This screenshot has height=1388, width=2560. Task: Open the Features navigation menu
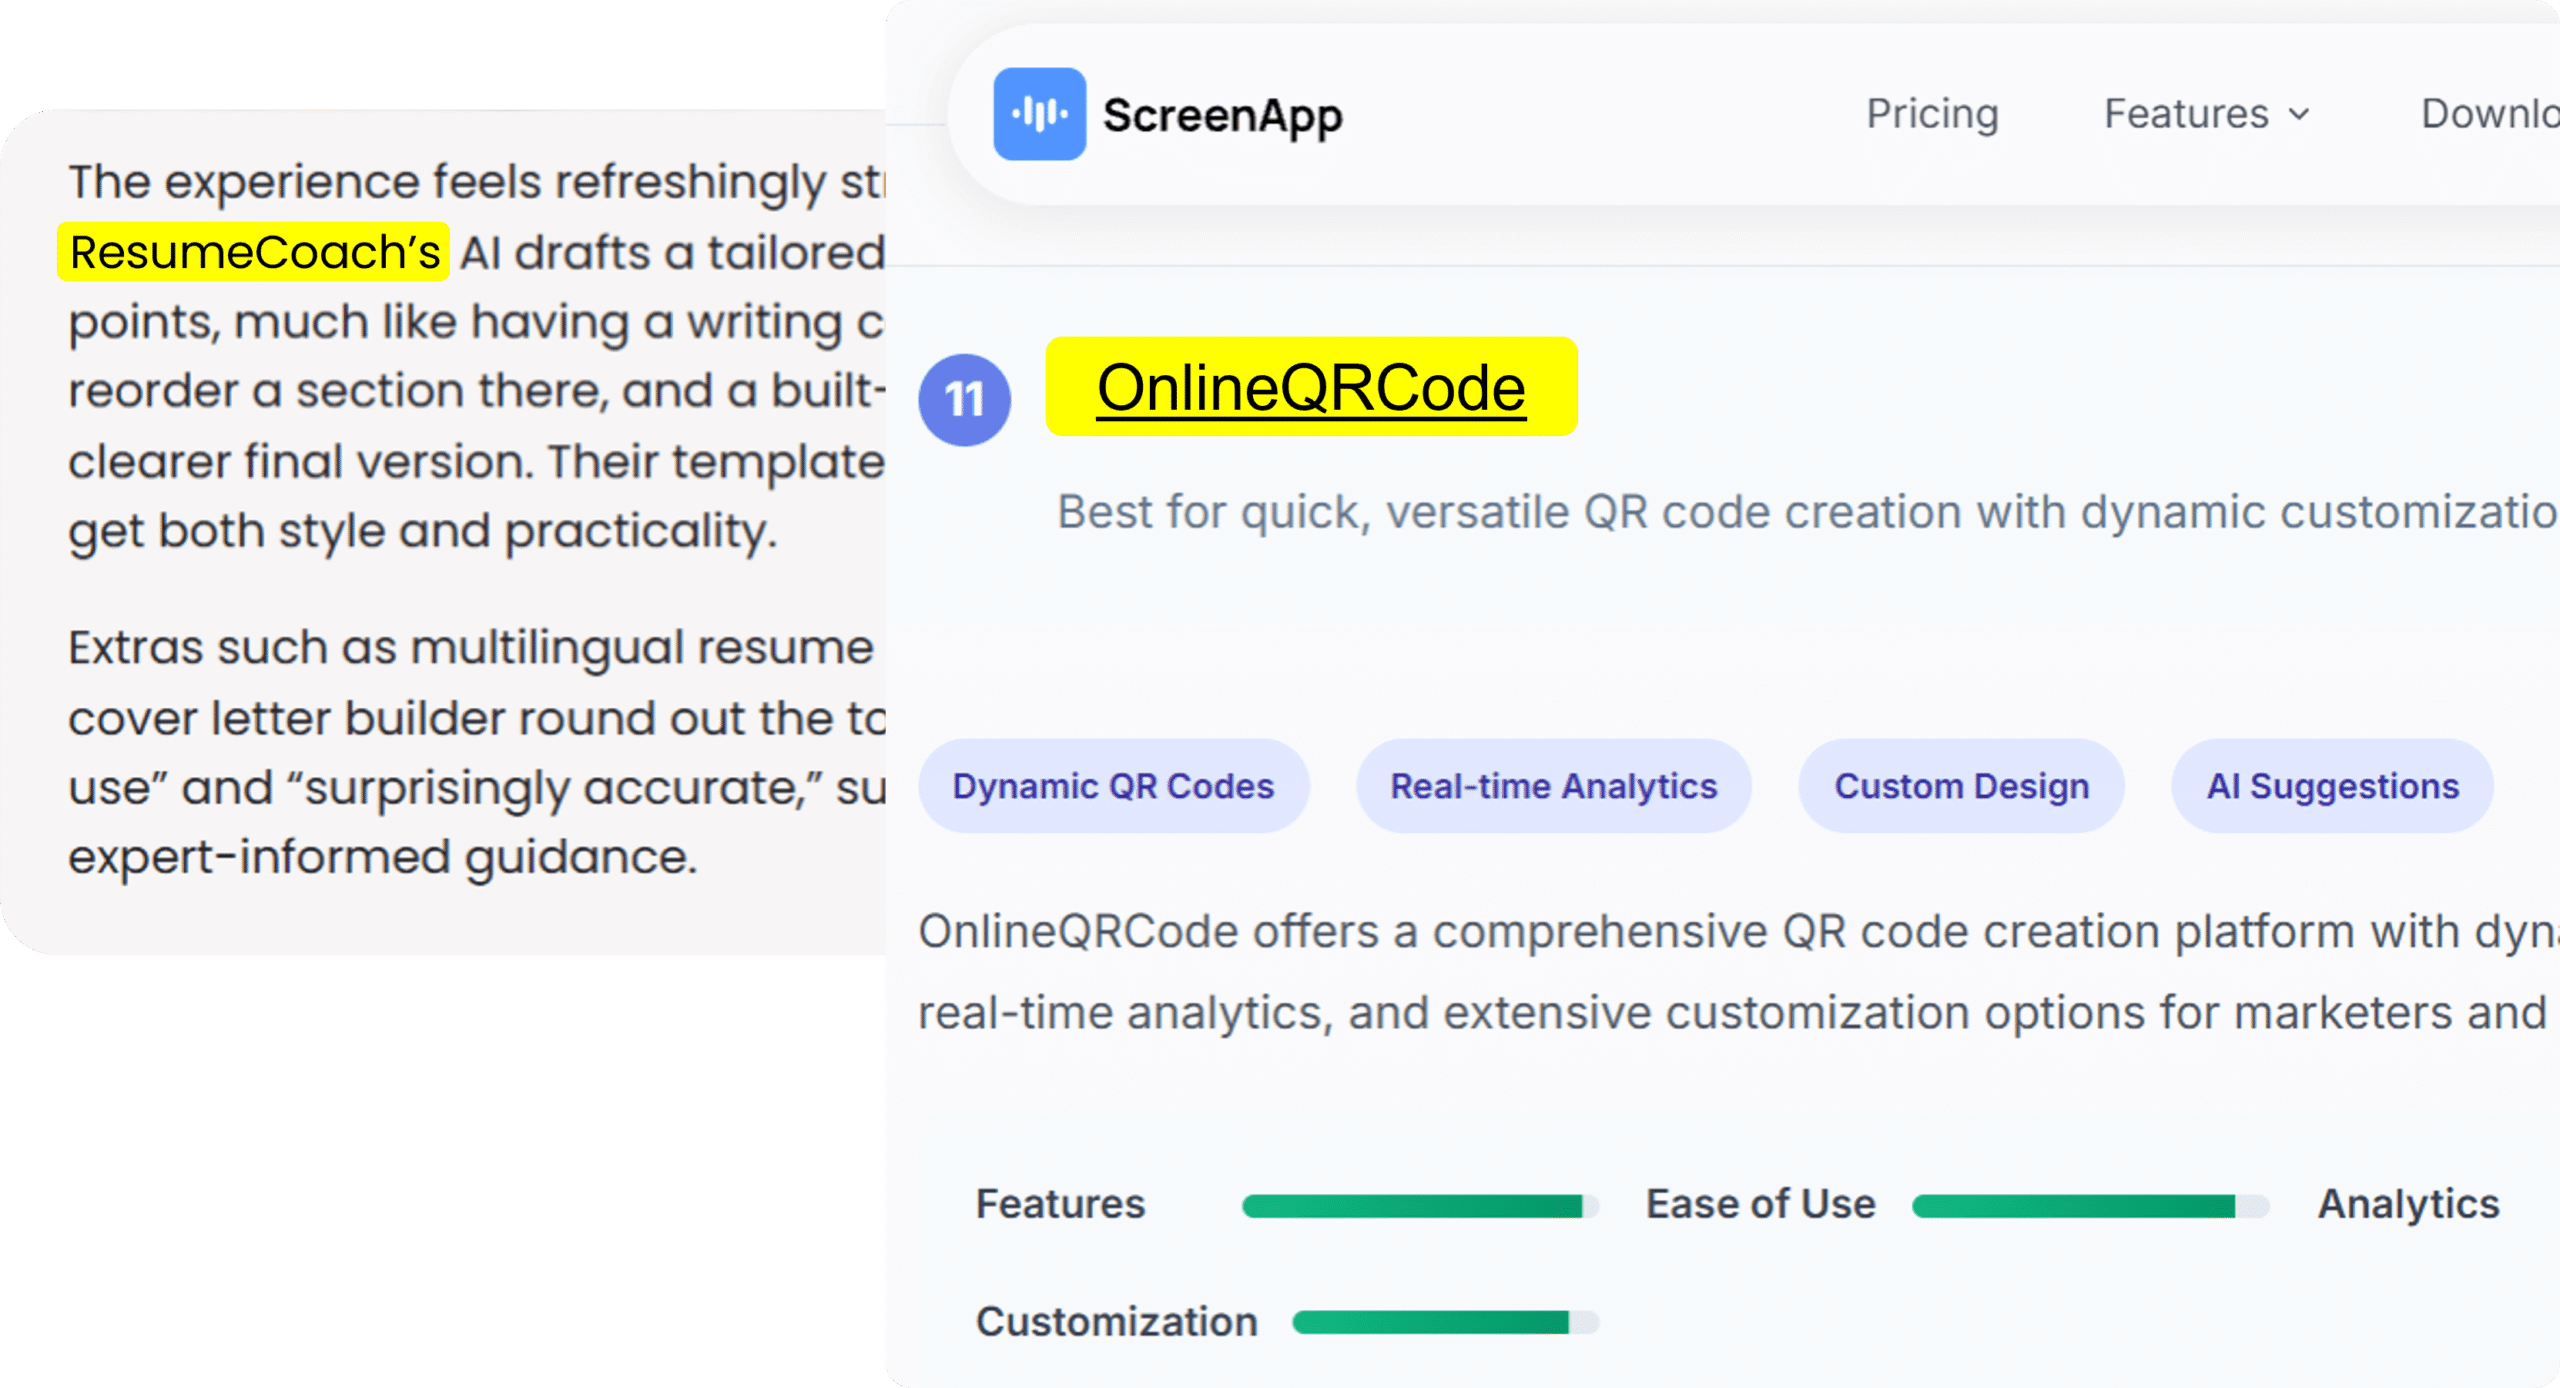2186,114
